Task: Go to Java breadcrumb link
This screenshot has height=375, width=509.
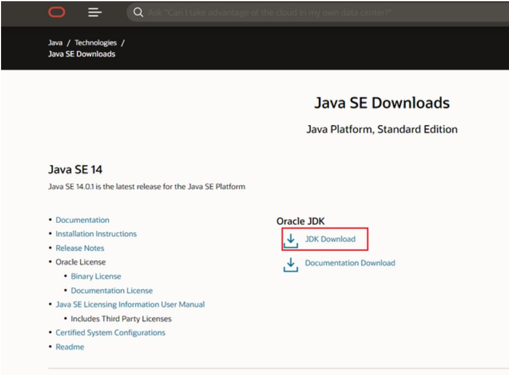Action: click(55, 43)
